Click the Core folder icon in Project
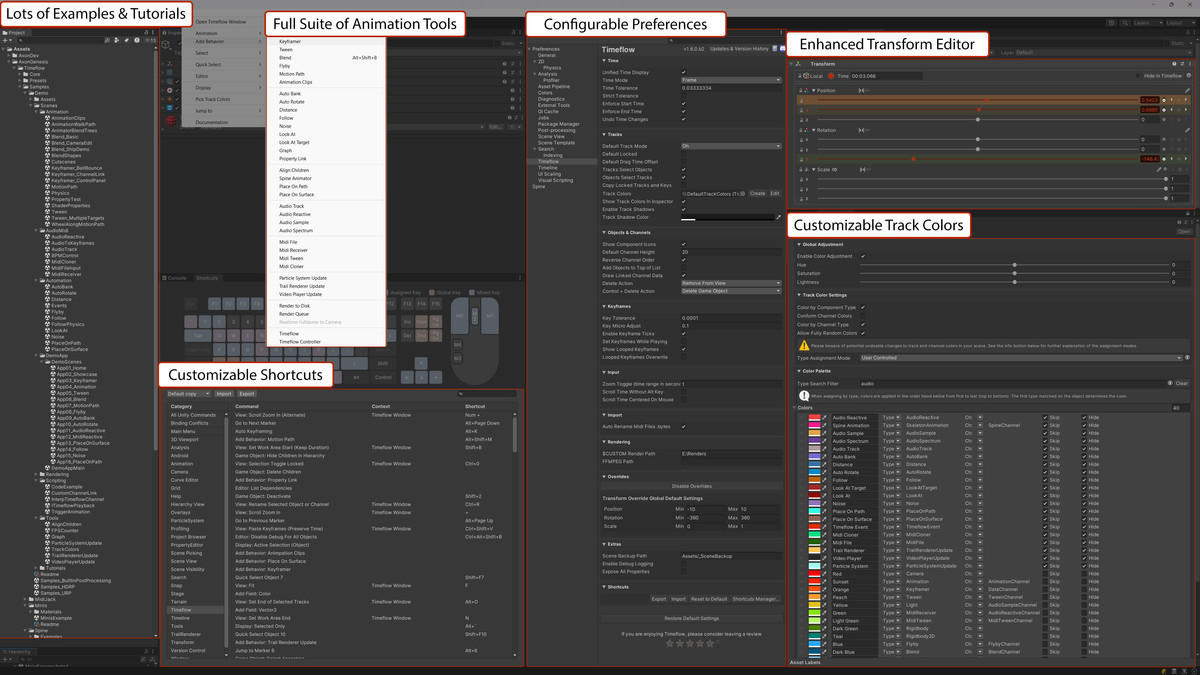This screenshot has width=1200, height=675. [27, 74]
